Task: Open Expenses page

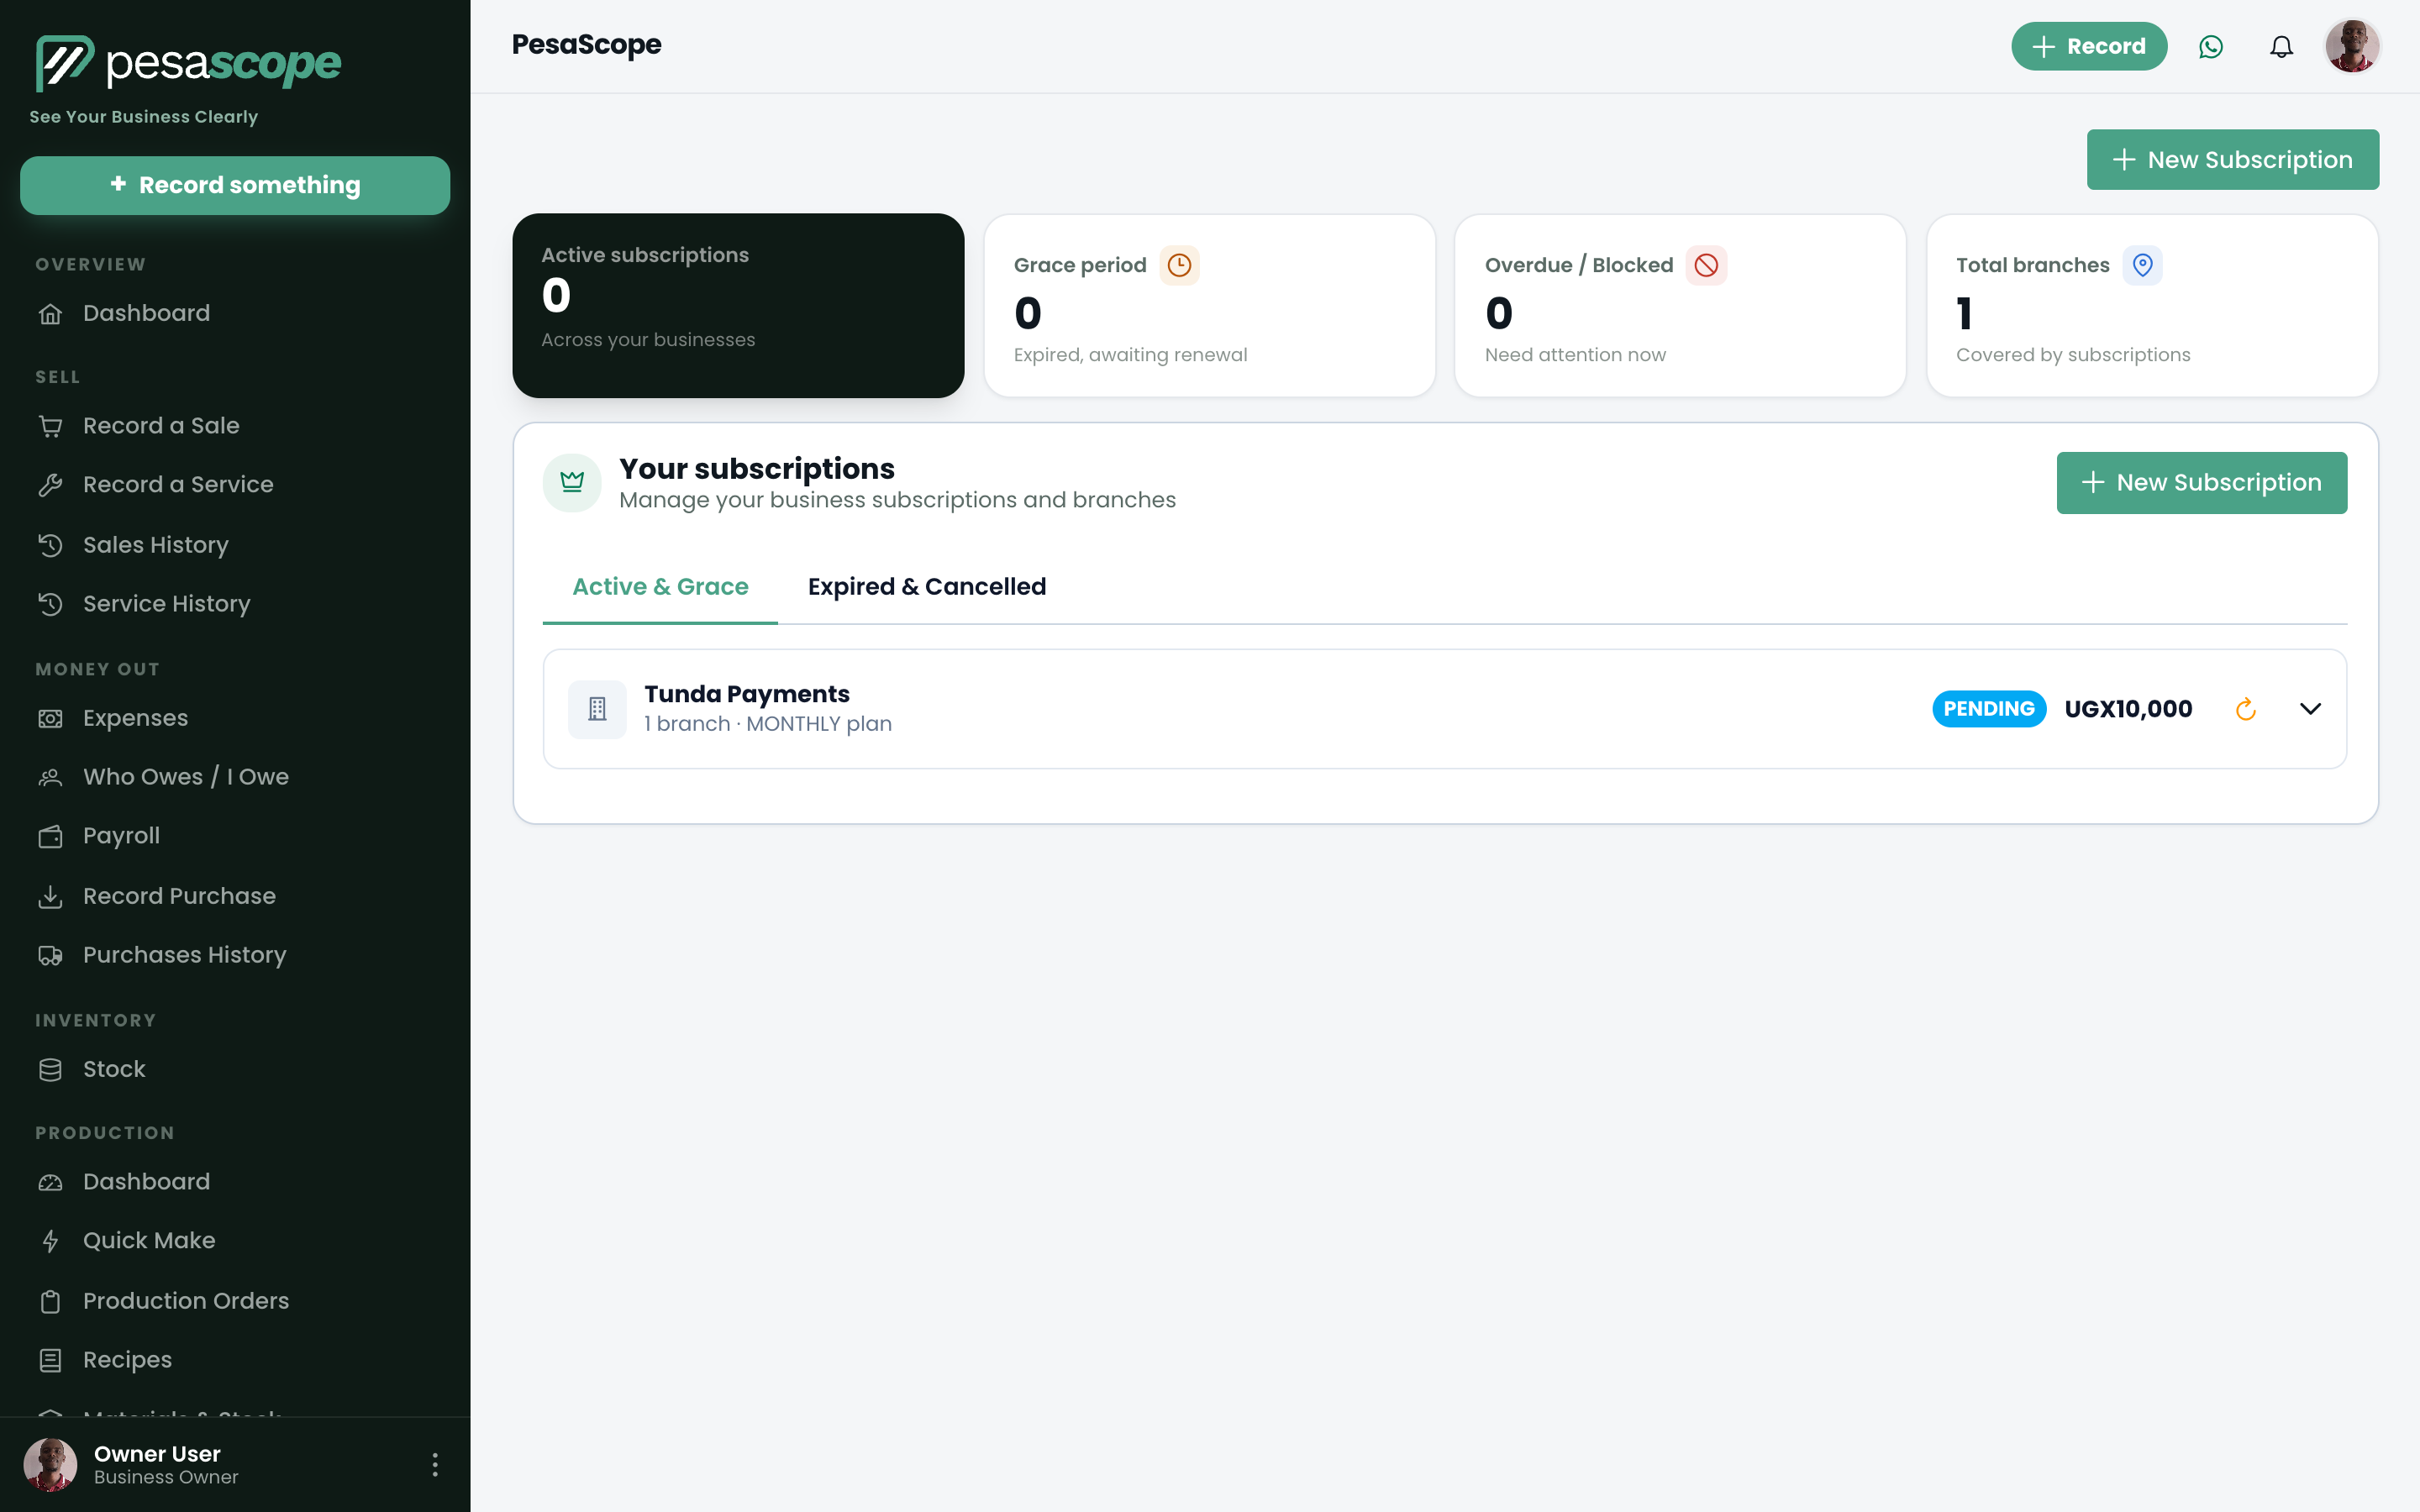Action: [235, 718]
